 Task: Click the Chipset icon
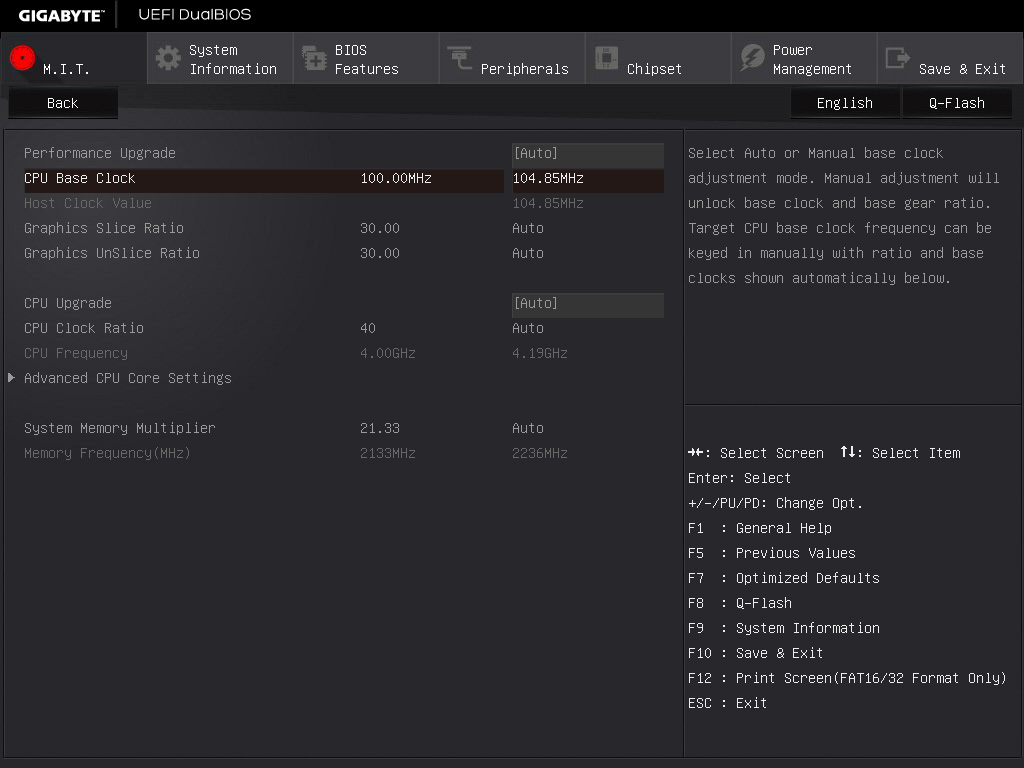pyautogui.click(x=606, y=58)
